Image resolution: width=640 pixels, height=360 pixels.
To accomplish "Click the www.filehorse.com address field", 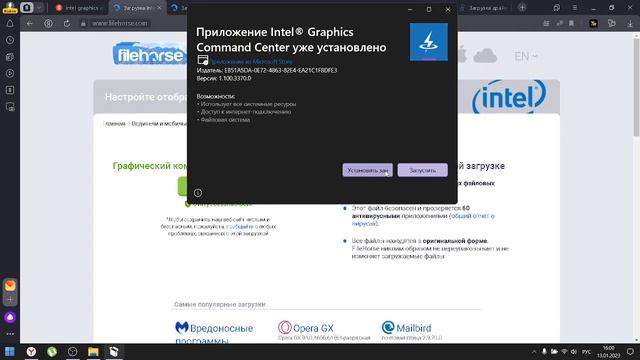I will [x=120, y=24].
